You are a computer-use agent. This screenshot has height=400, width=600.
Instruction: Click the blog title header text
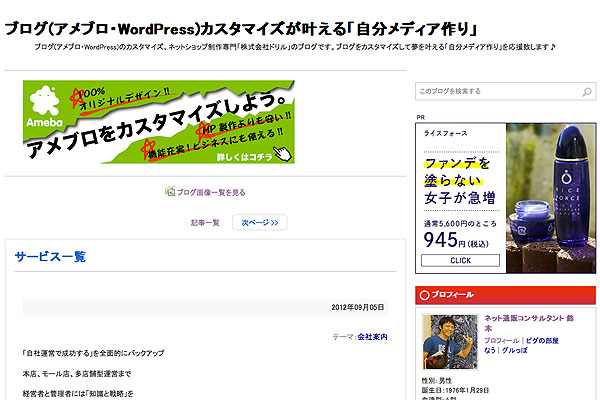click(x=241, y=29)
